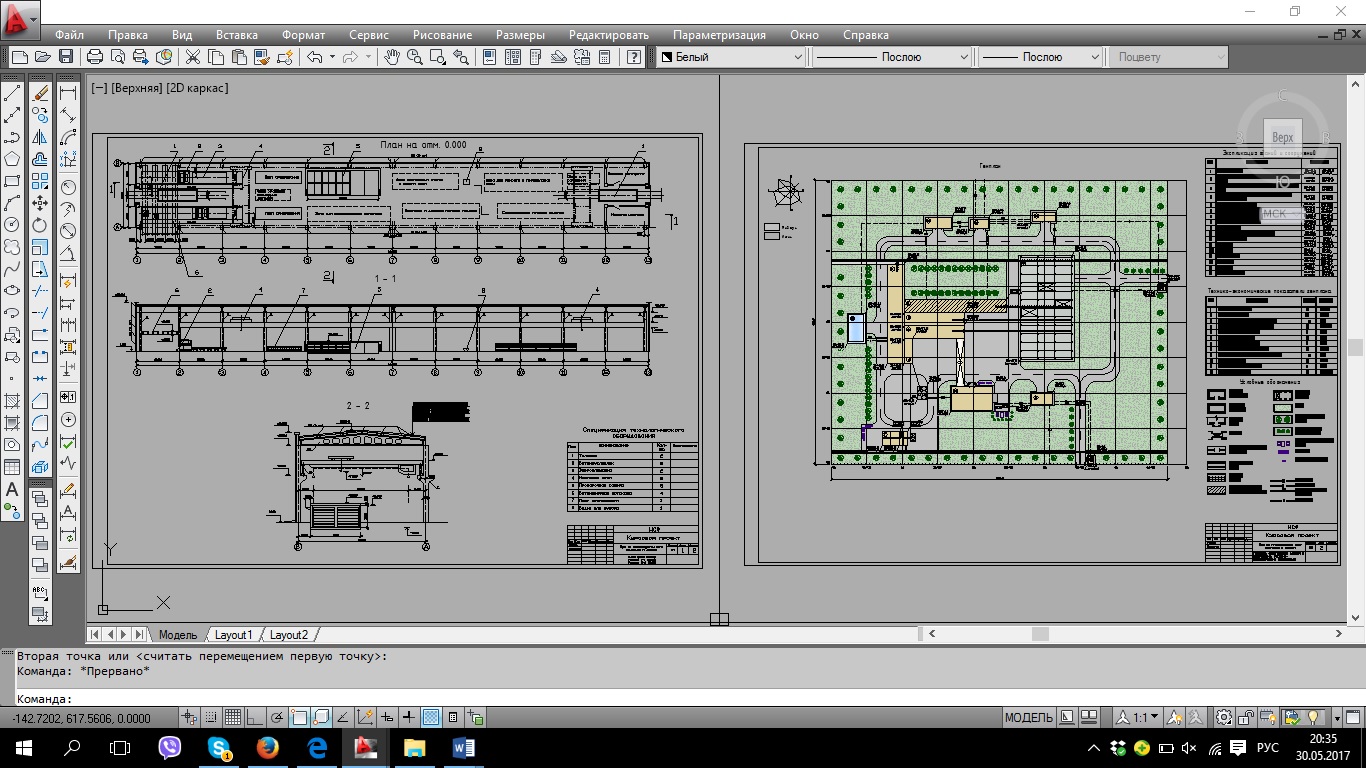Click the Undo arrow button
Viewport: 1366px width, 768px height.
tap(314, 57)
